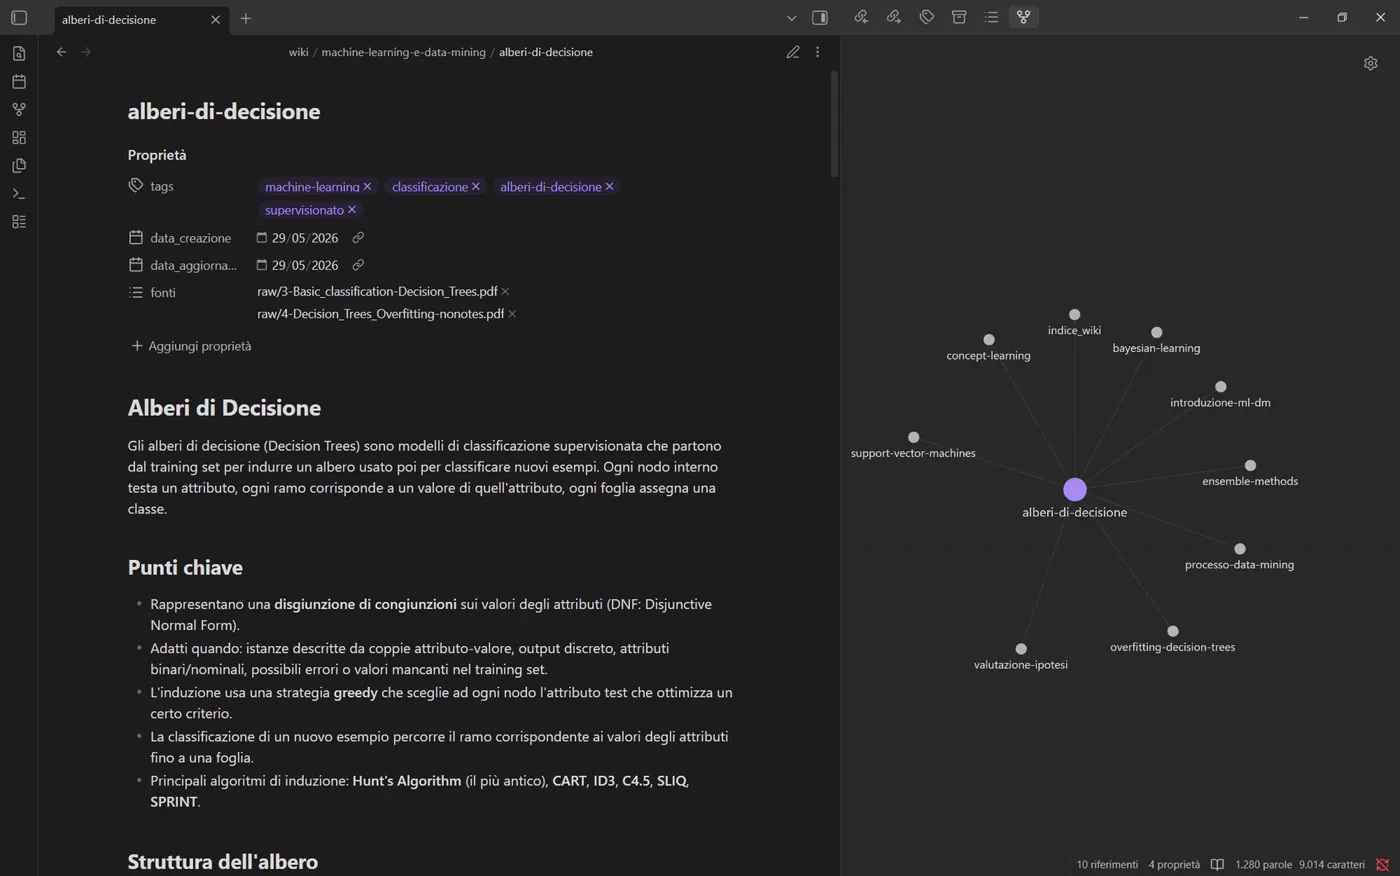The width and height of the screenshot is (1400, 876).
Task: Open a new tab with the plus button
Action: 246,19
